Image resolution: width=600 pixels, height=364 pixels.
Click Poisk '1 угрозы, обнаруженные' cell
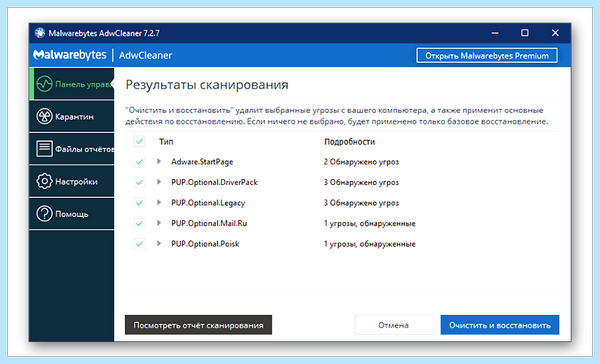pyautogui.click(x=370, y=244)
